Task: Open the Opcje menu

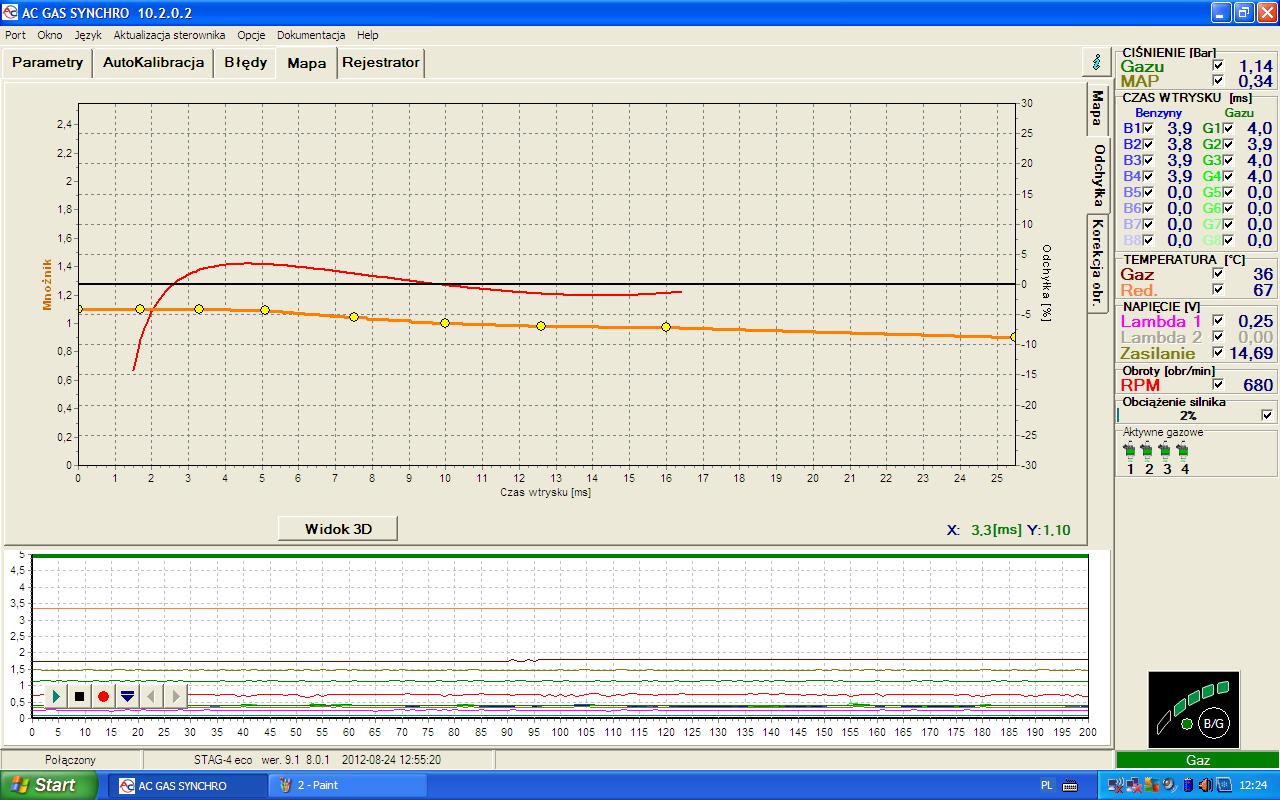Action: coord(251,35)
